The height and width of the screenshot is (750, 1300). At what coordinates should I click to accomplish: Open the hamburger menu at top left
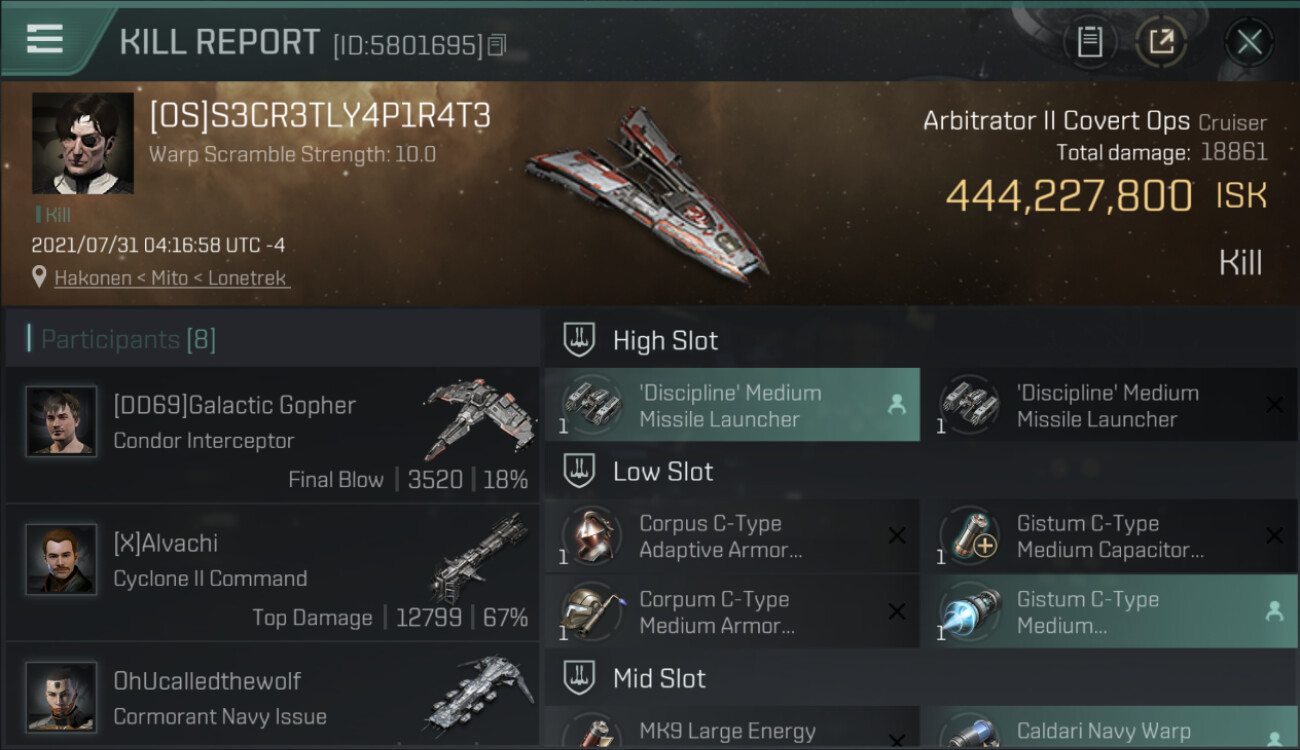(45, 39)
